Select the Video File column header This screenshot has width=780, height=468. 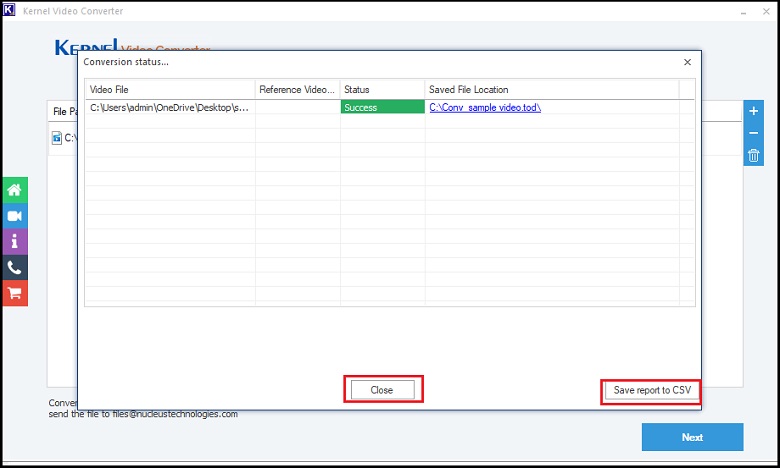(x=170, y=90)
